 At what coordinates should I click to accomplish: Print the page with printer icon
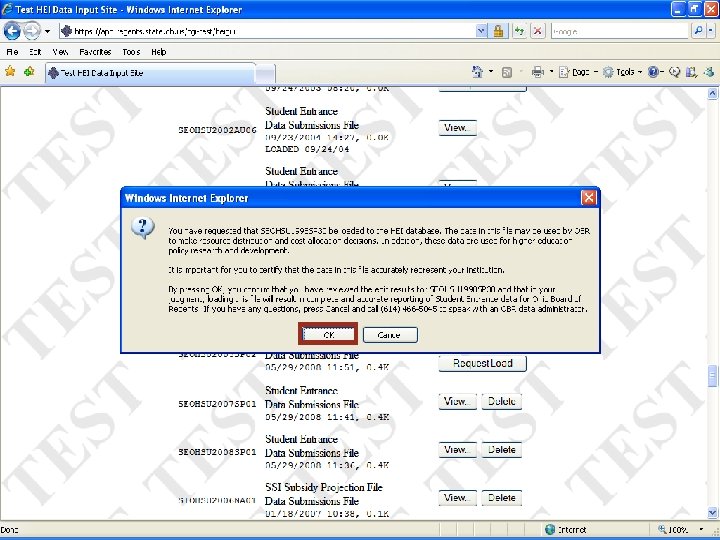pyautogui.click(x=537, y=72)
